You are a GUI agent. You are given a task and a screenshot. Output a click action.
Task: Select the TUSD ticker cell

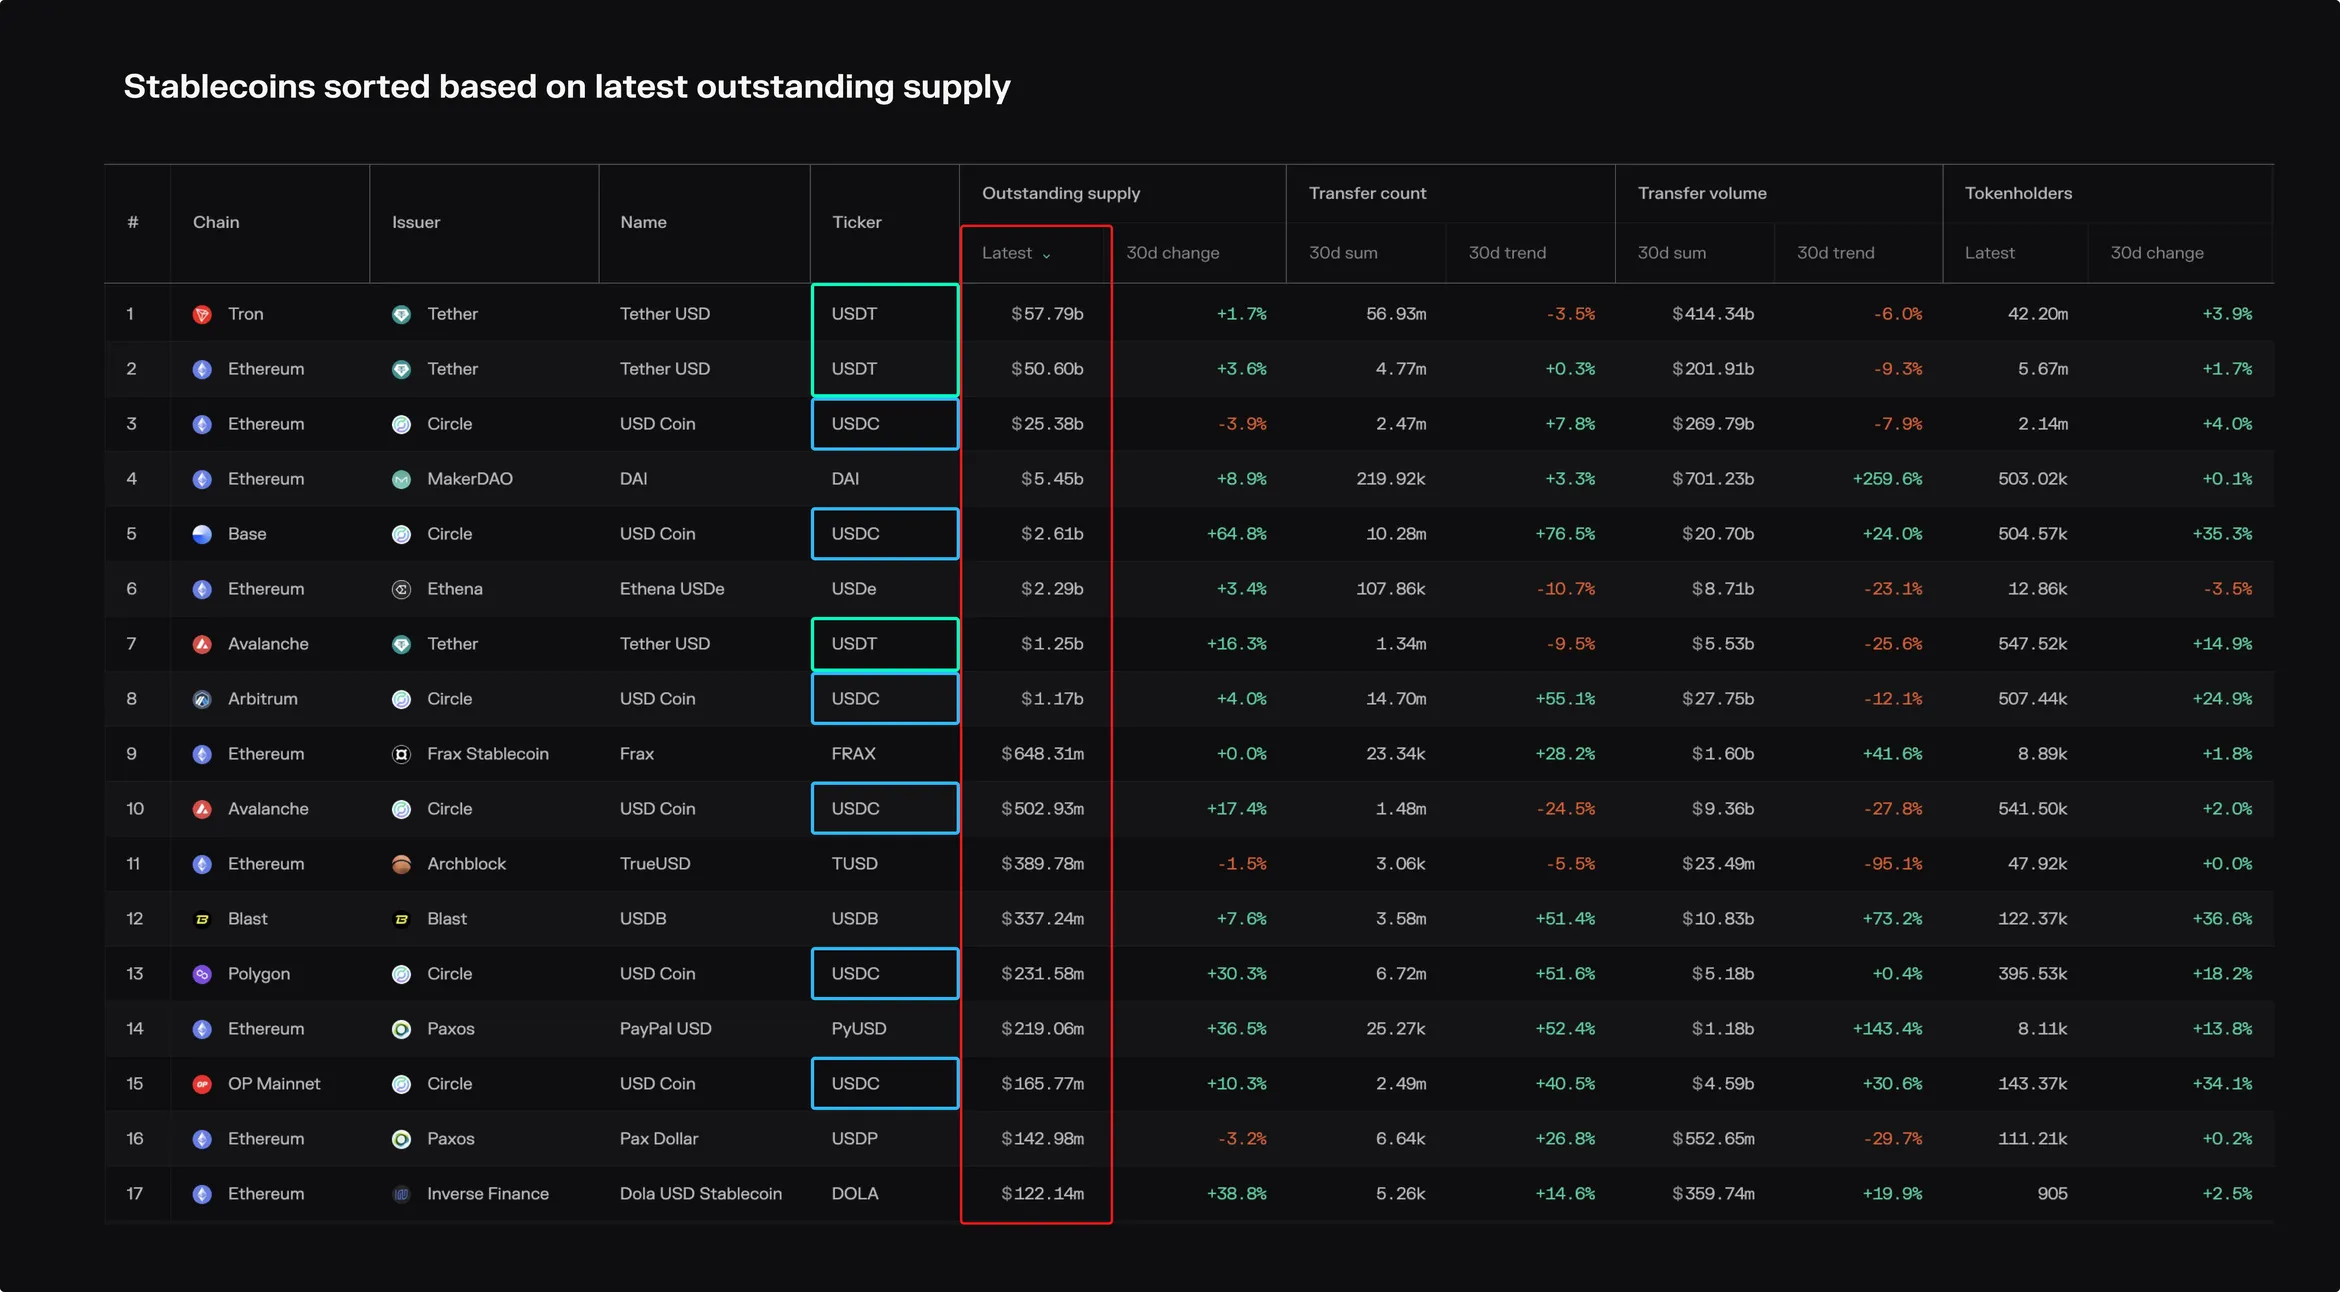pos(854,864)
